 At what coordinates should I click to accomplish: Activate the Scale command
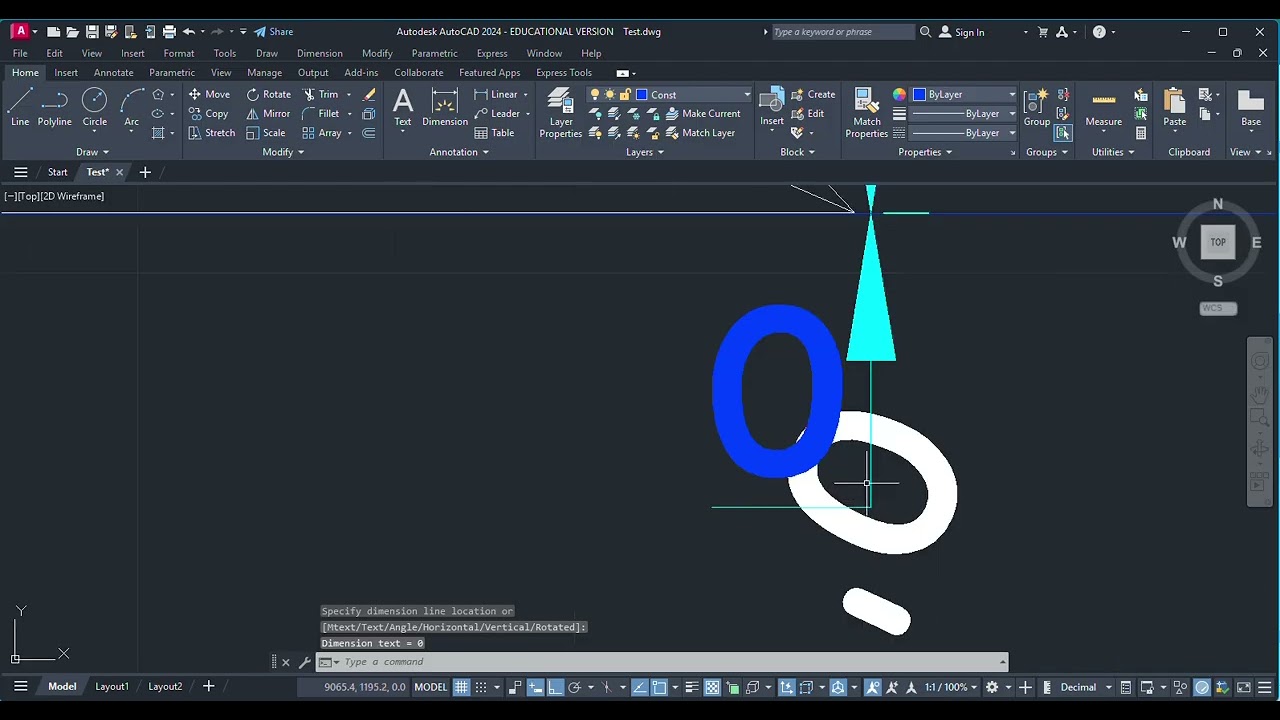point(266,133)
